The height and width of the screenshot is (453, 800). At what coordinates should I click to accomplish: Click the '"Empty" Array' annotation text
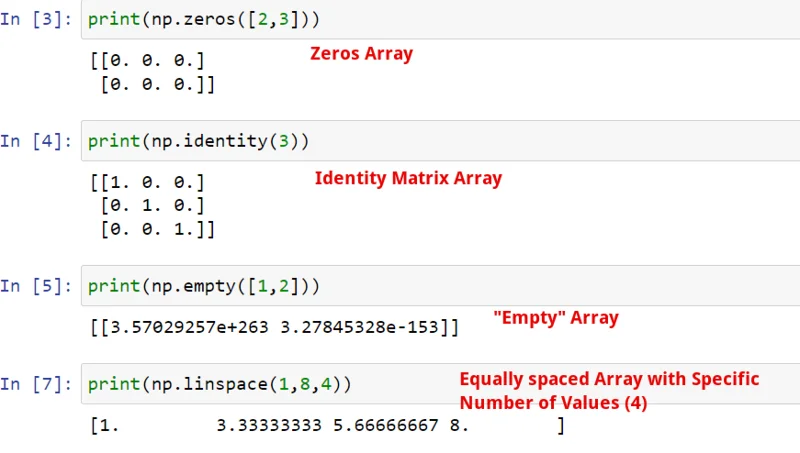pos(556,318)
